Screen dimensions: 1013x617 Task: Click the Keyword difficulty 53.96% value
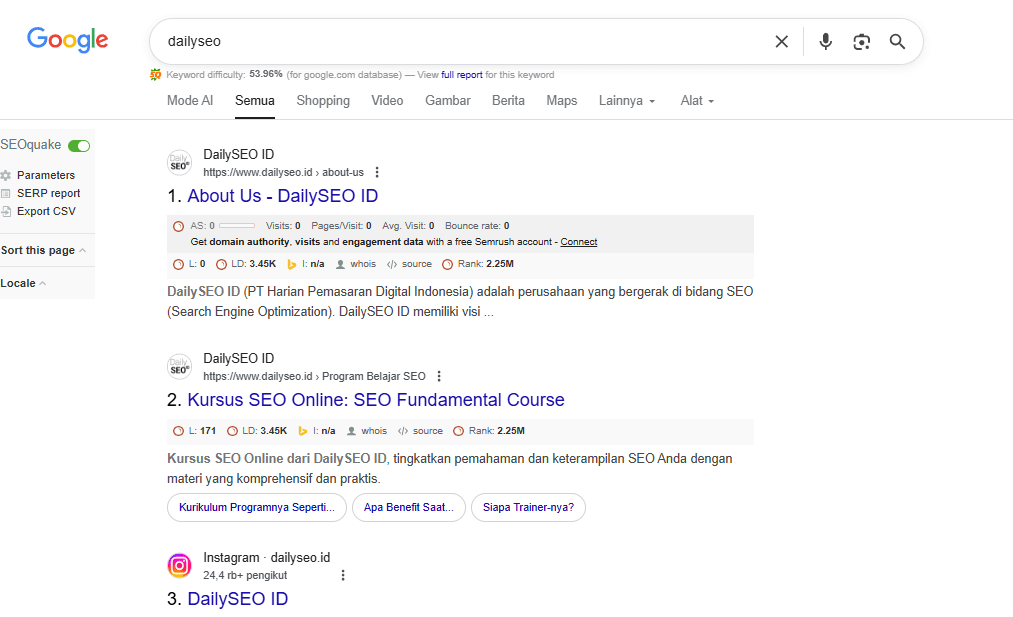click(x=266, y=74)
